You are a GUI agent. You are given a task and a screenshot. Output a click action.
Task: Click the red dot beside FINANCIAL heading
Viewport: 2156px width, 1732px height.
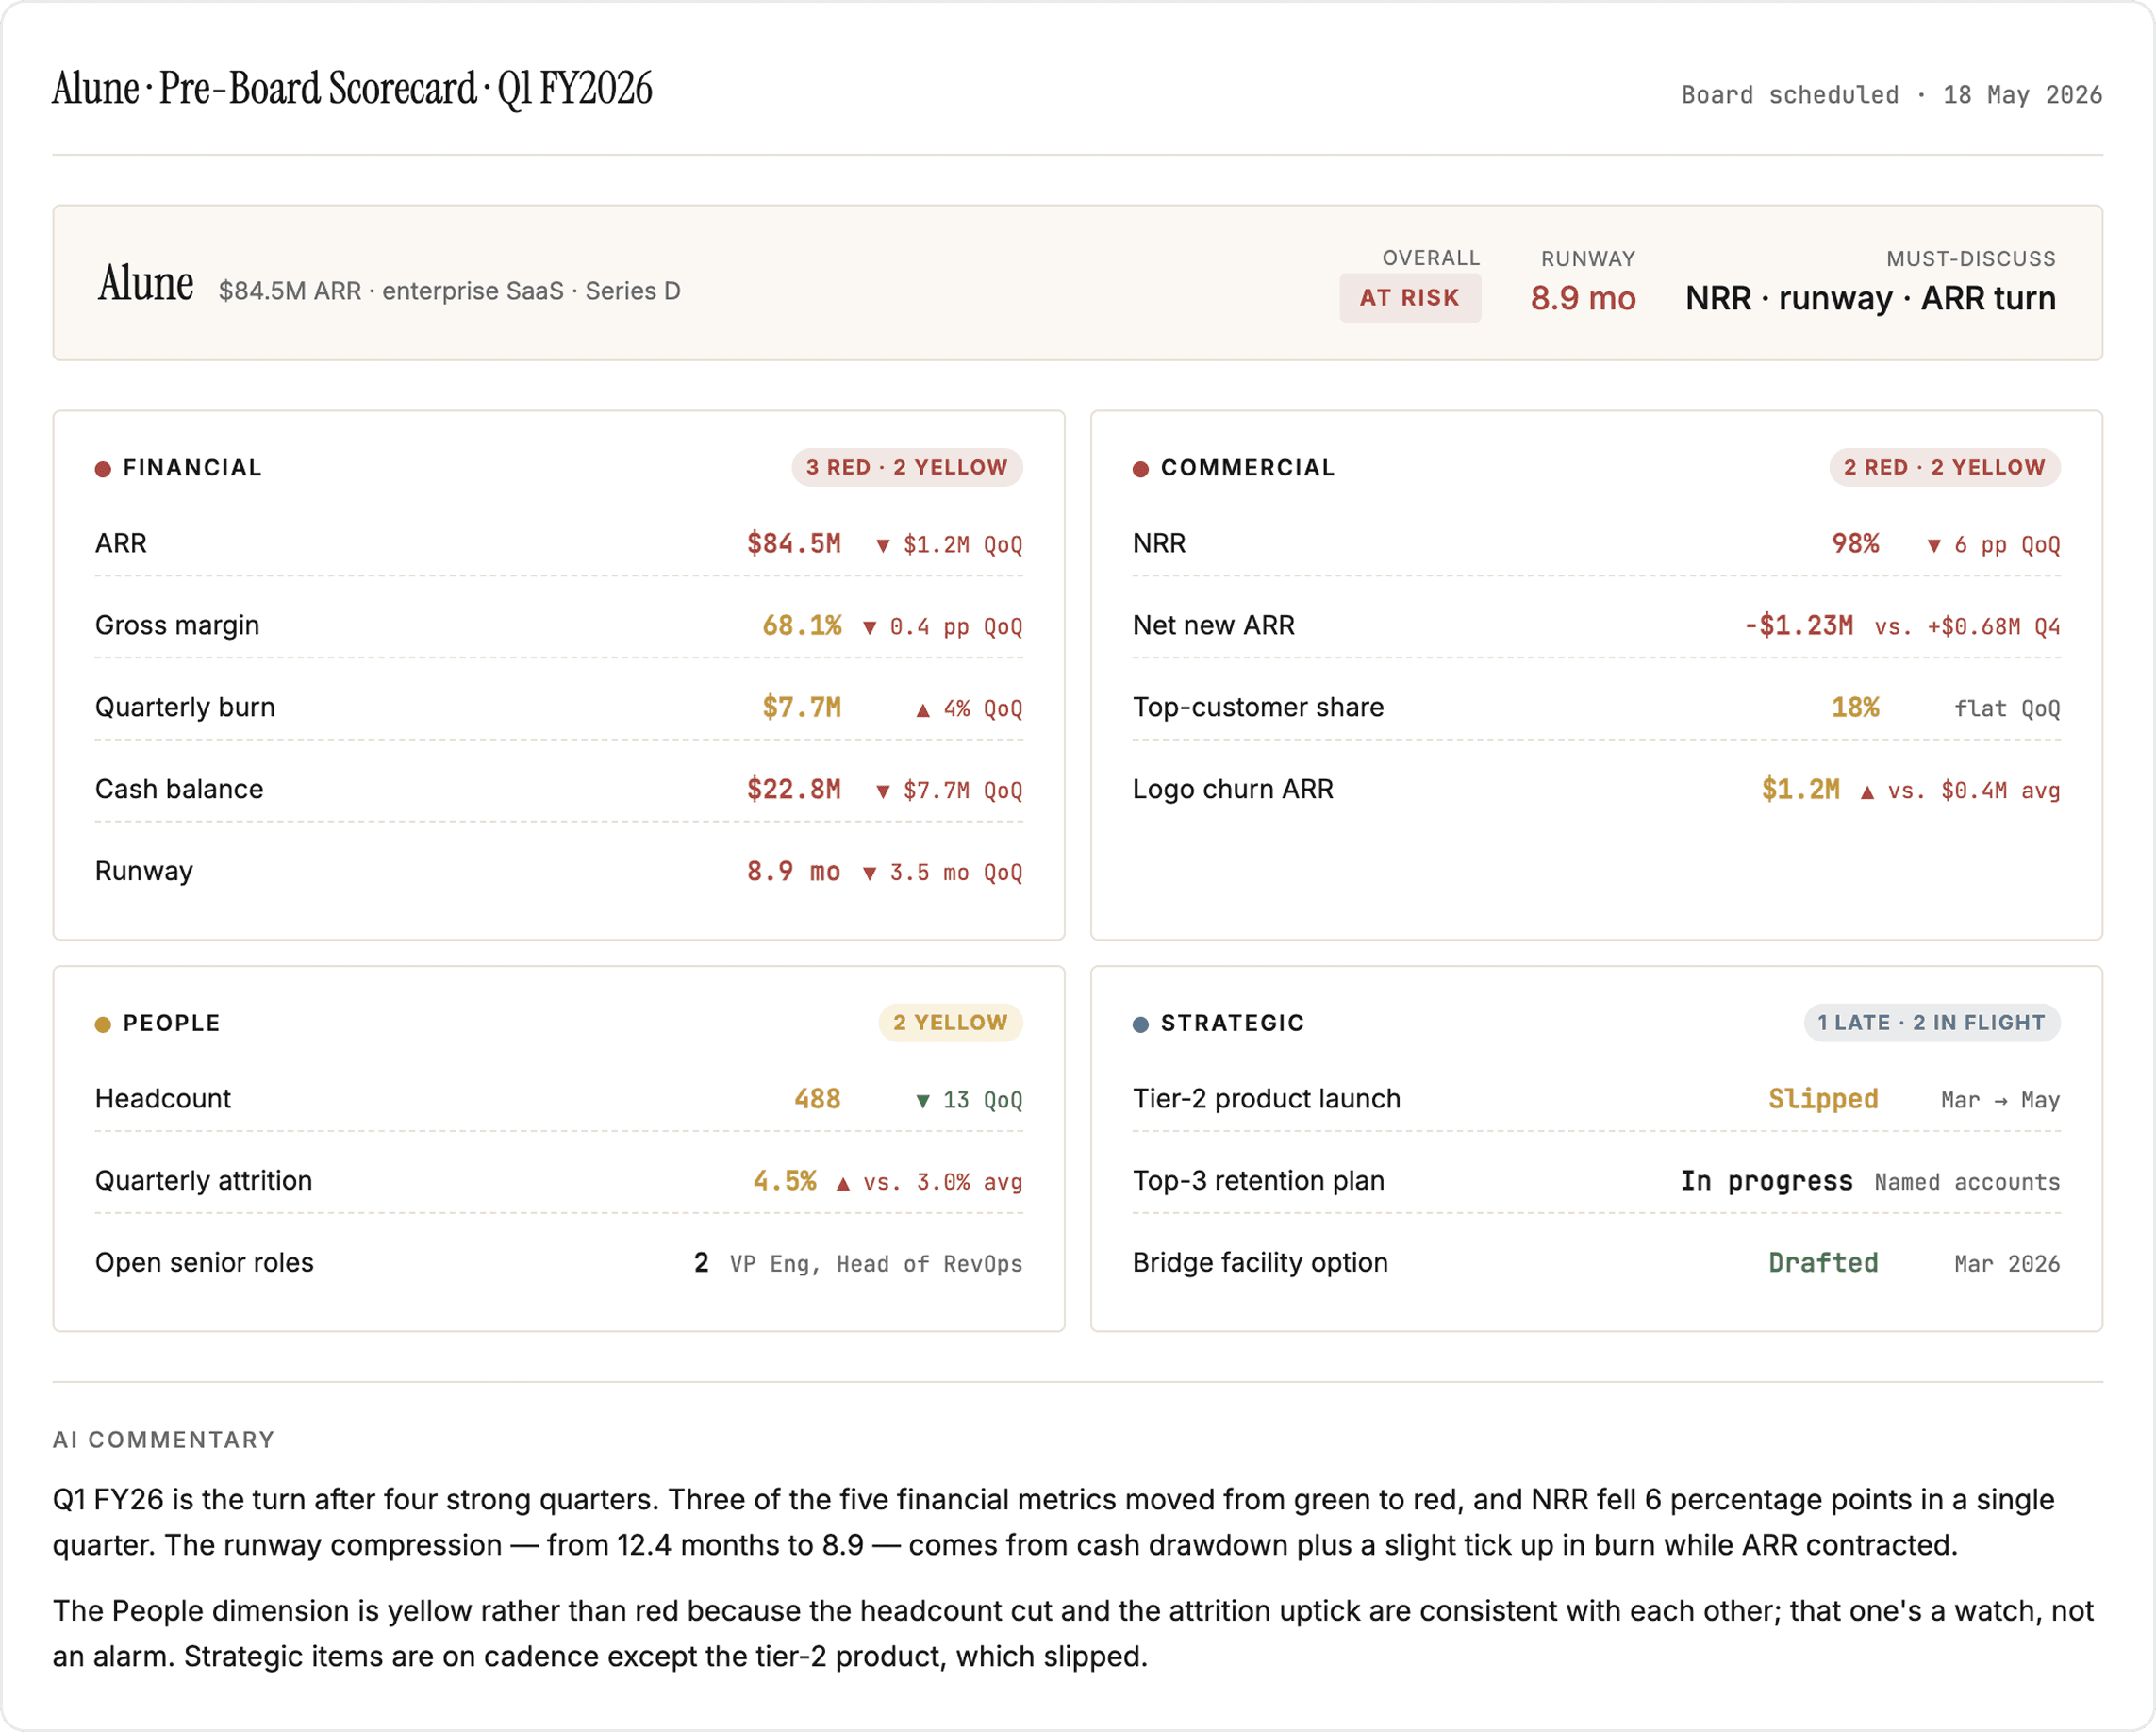pos(103,469)
